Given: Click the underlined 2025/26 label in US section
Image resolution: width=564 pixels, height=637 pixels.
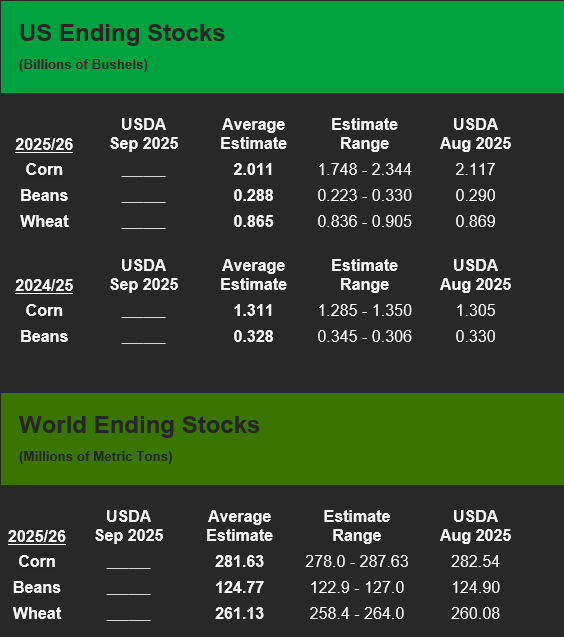Looking at the screenshot, I should (x=44, y=145).
